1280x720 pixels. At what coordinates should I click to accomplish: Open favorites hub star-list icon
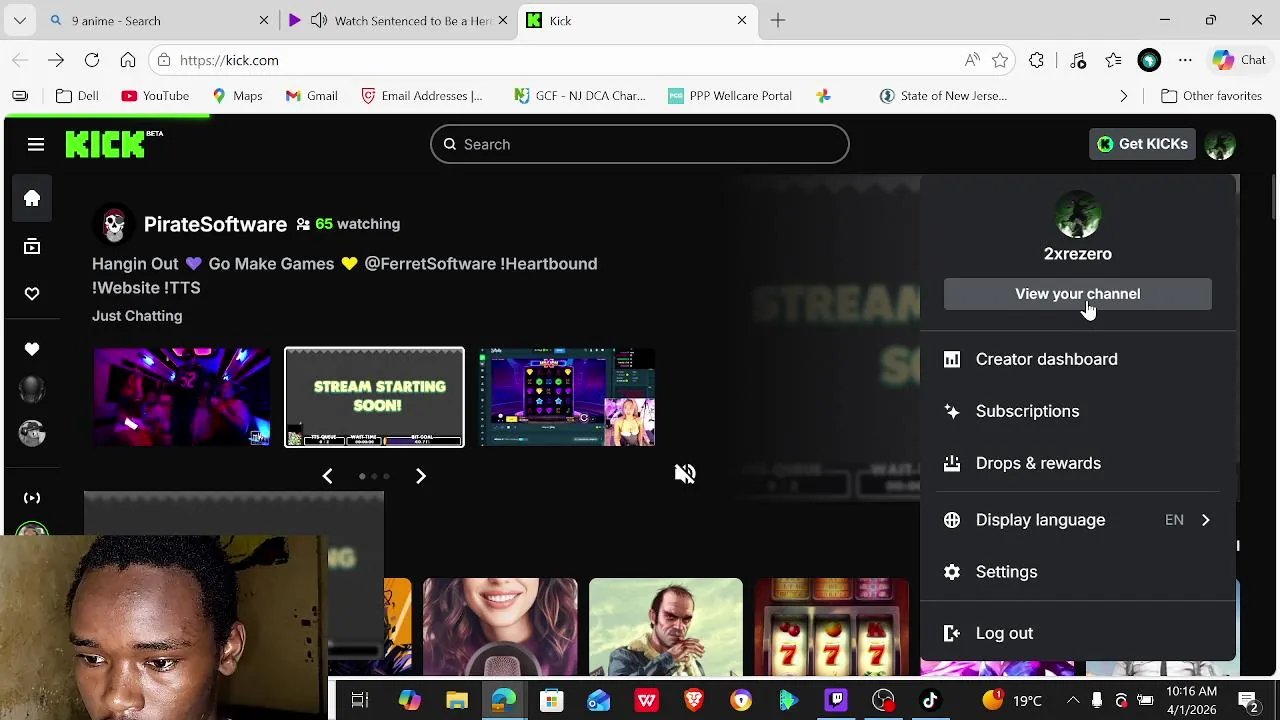pos(1113,60)
